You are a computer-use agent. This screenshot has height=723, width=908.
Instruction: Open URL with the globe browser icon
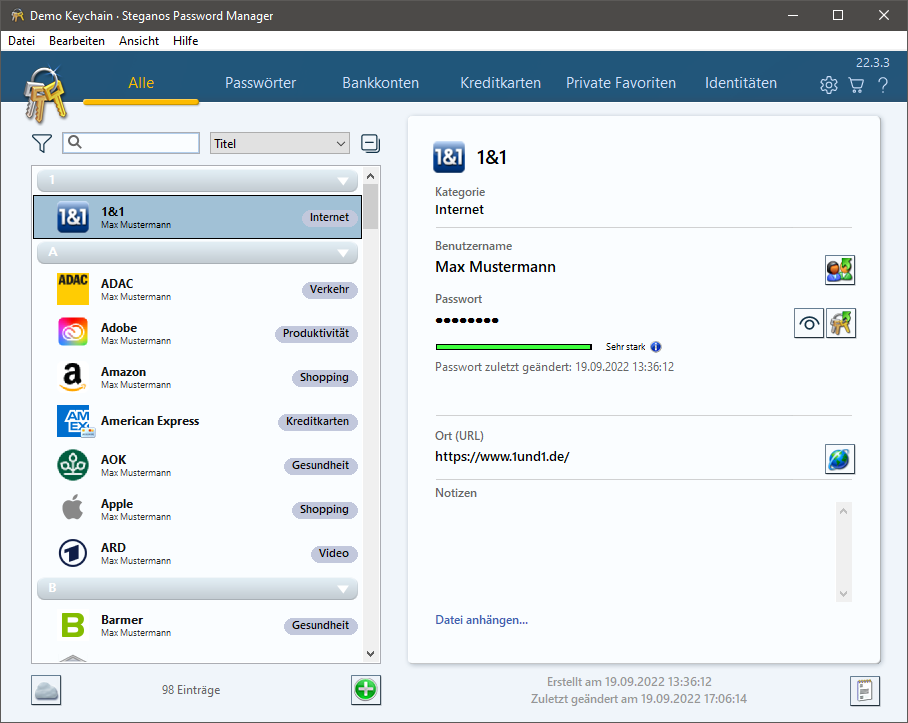point(840,459)
